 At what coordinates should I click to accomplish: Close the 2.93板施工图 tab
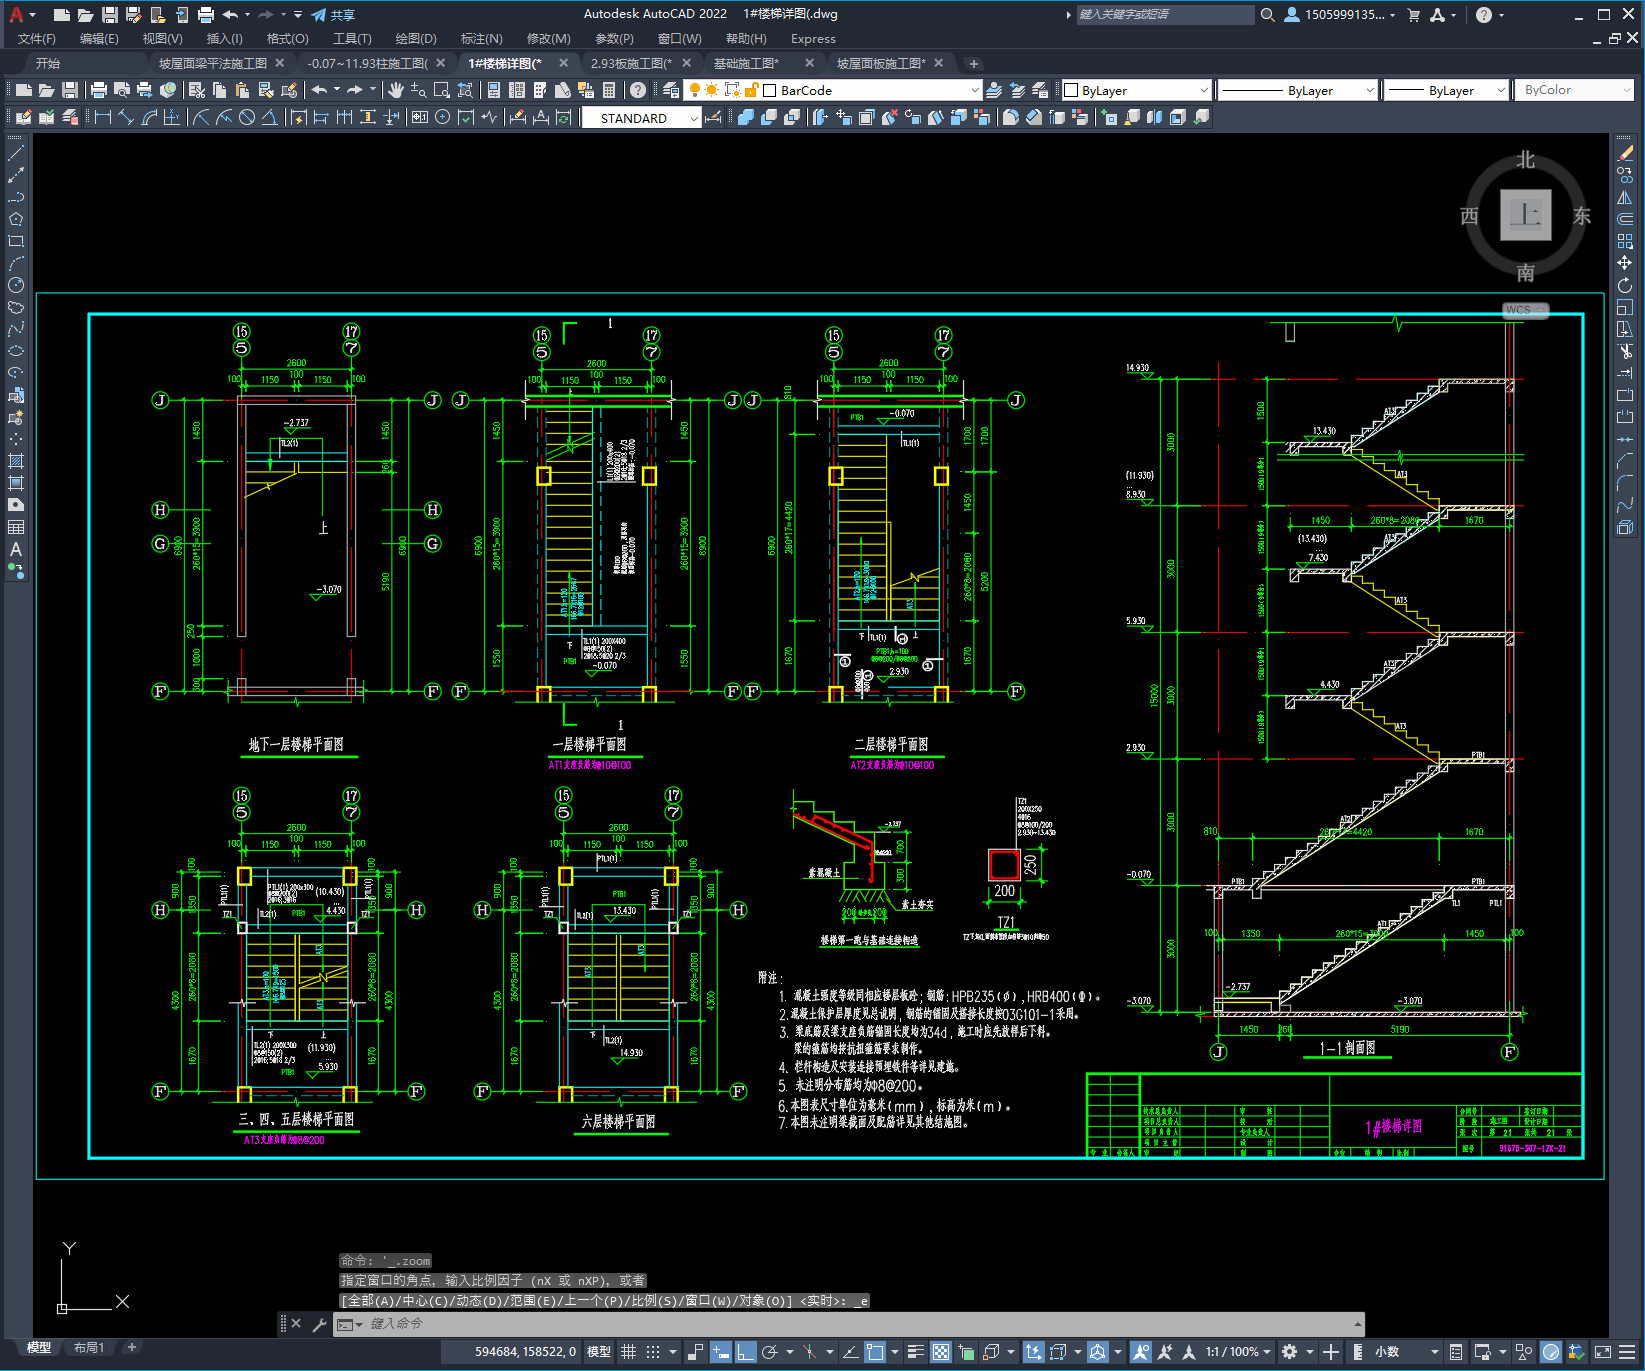pos(686,63)
